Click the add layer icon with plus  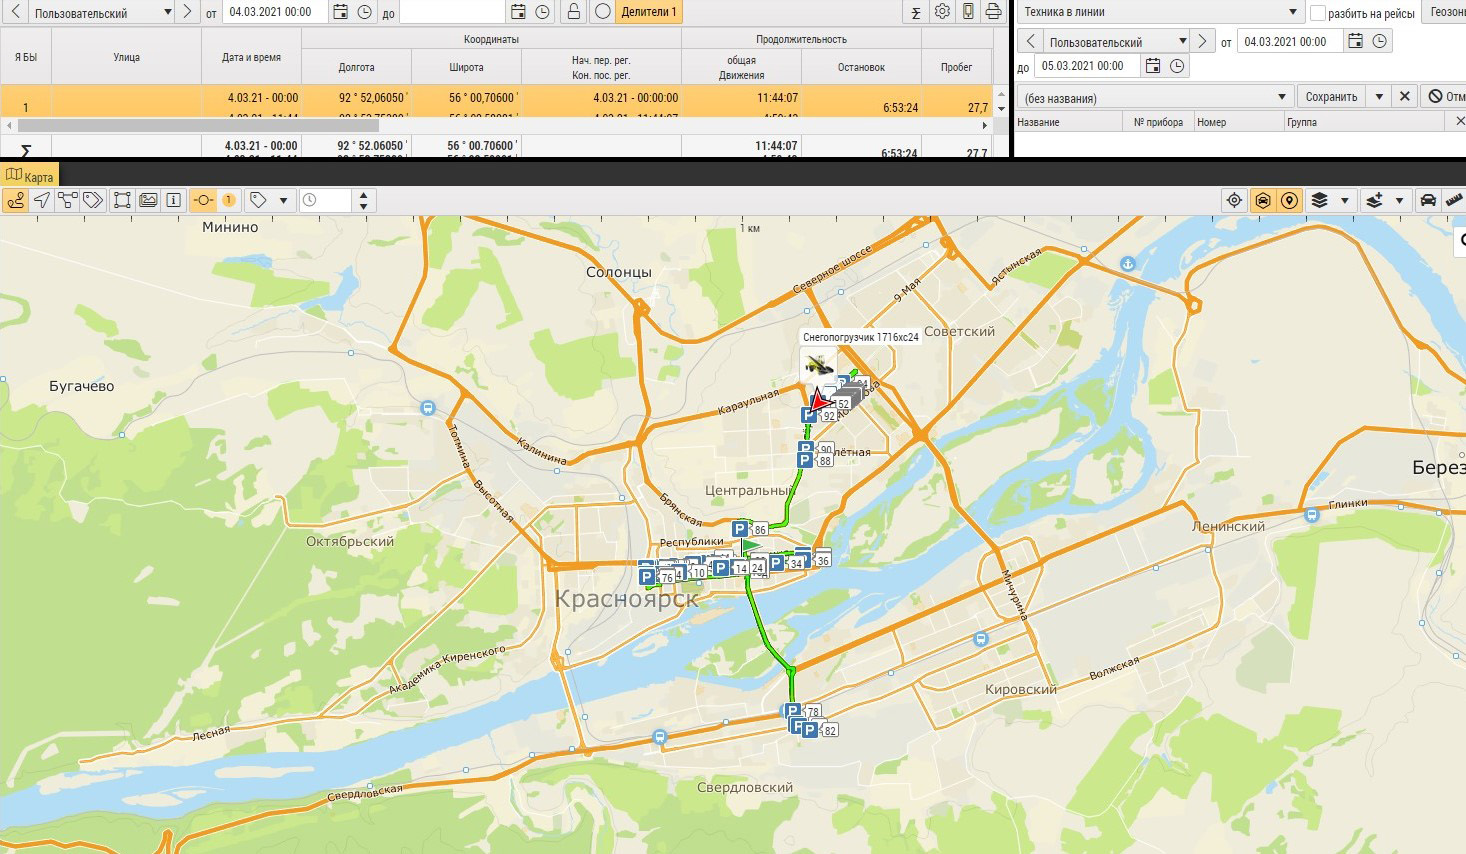(1374, 200)
